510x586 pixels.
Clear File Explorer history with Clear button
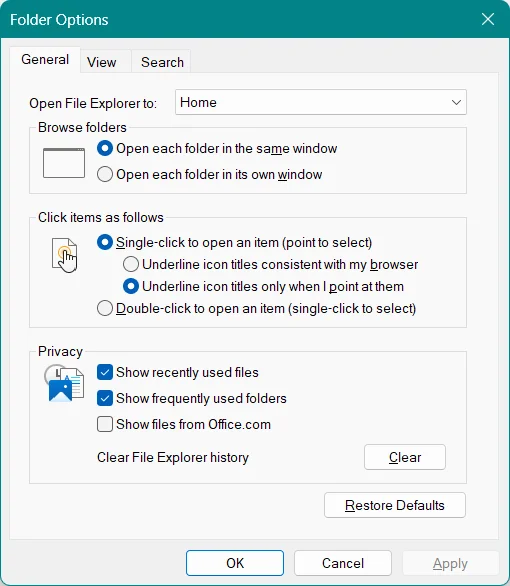(405, 457)
